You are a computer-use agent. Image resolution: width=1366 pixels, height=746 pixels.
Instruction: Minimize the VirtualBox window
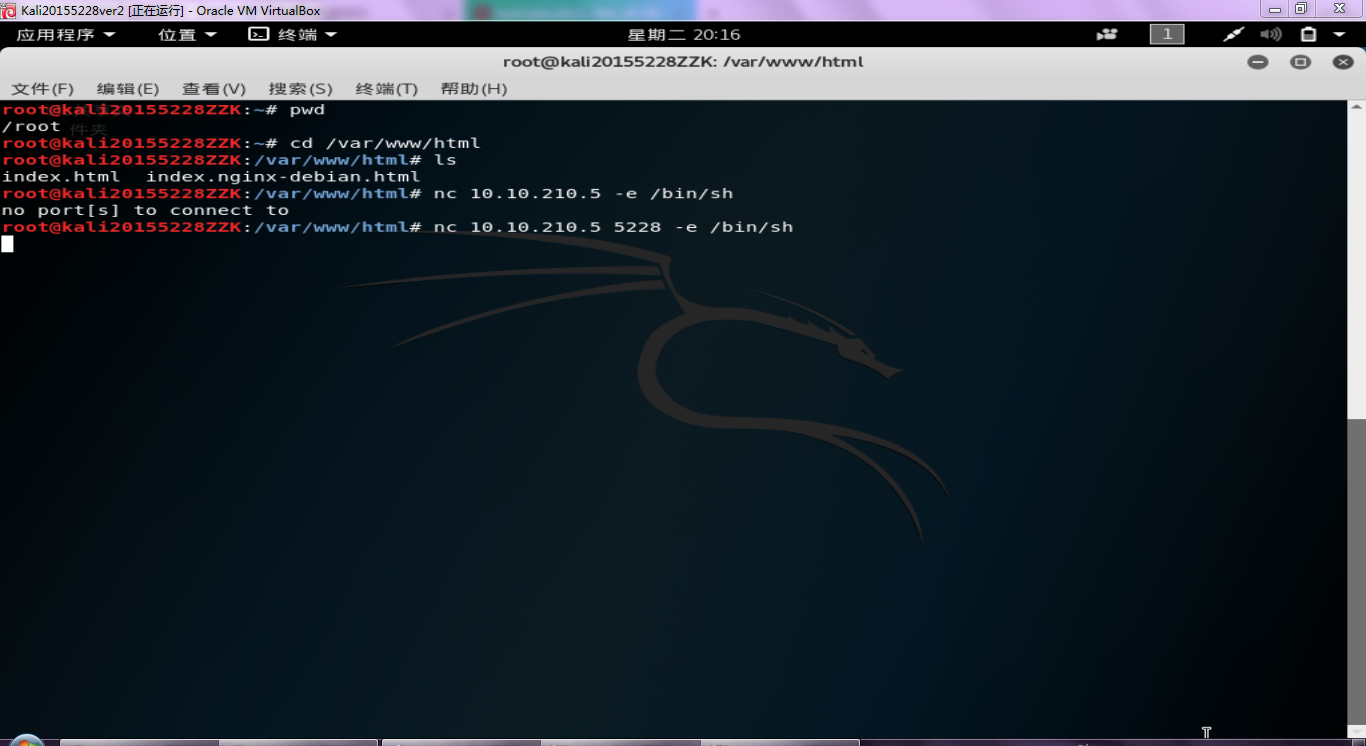coord(1275,8)
